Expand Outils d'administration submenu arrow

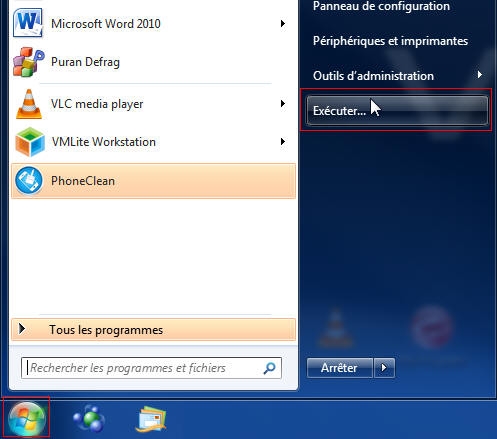(x=480, y=75)
